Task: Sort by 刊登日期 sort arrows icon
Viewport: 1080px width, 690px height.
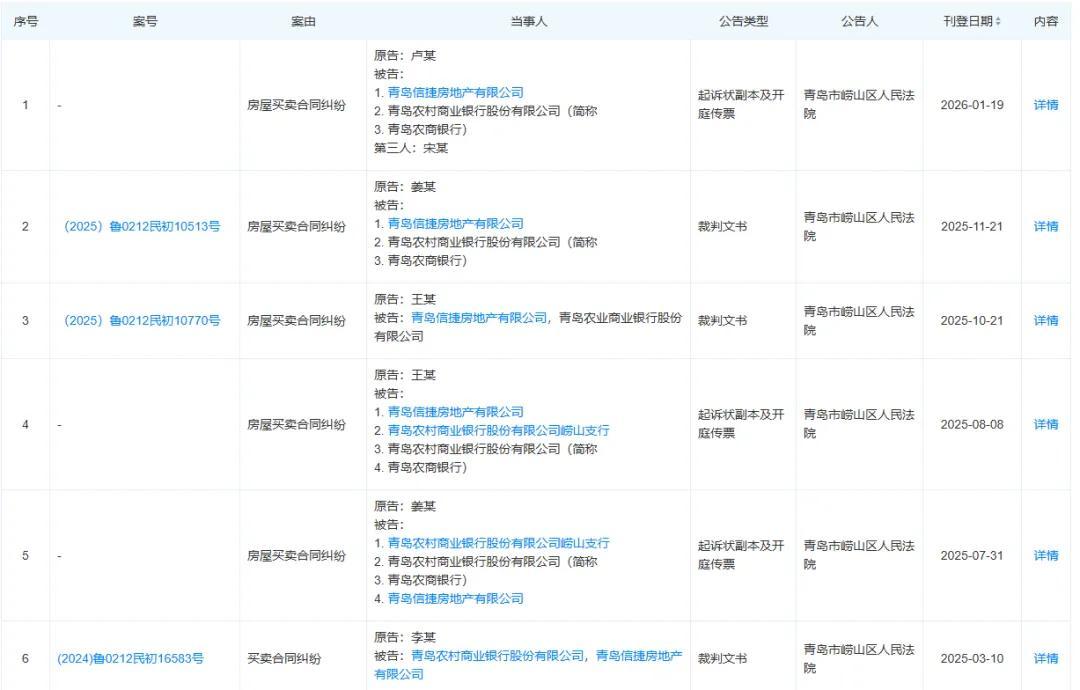Action: (x=998, y=21)
